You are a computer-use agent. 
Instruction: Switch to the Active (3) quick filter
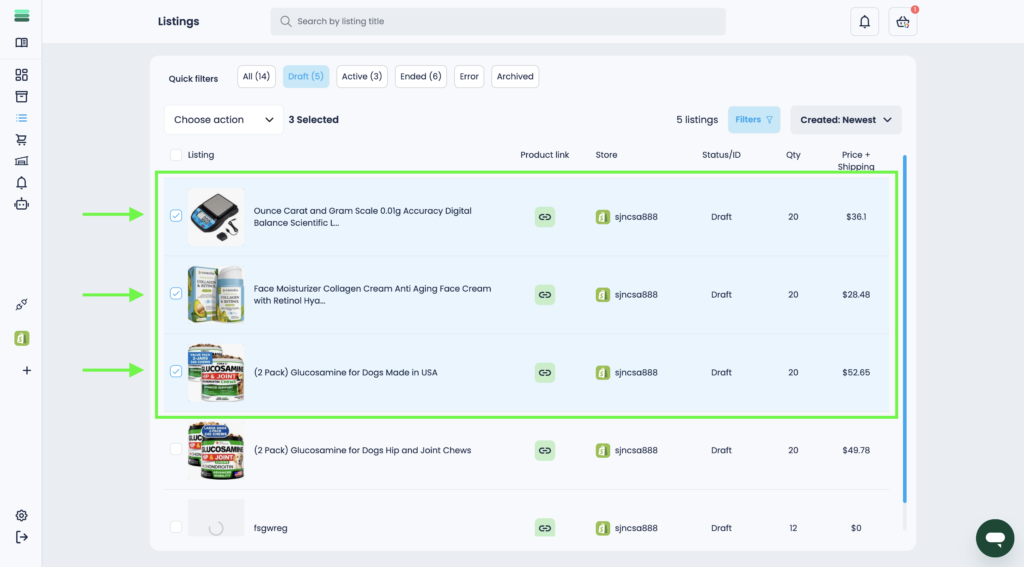[361, 77]
